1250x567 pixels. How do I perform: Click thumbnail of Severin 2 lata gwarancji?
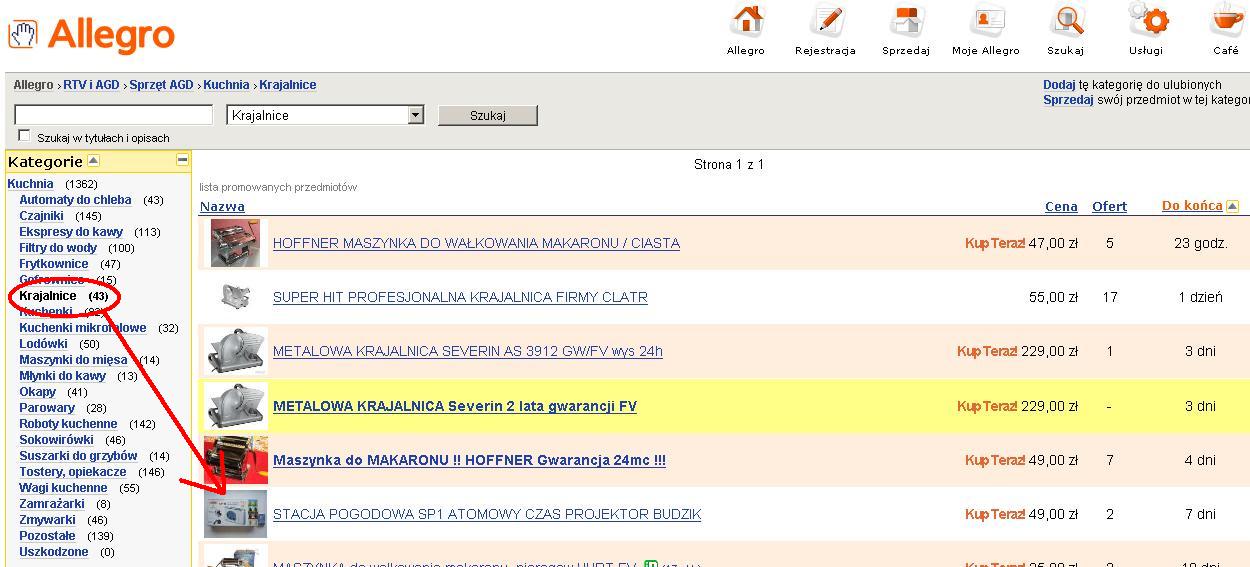coord(236,406)
